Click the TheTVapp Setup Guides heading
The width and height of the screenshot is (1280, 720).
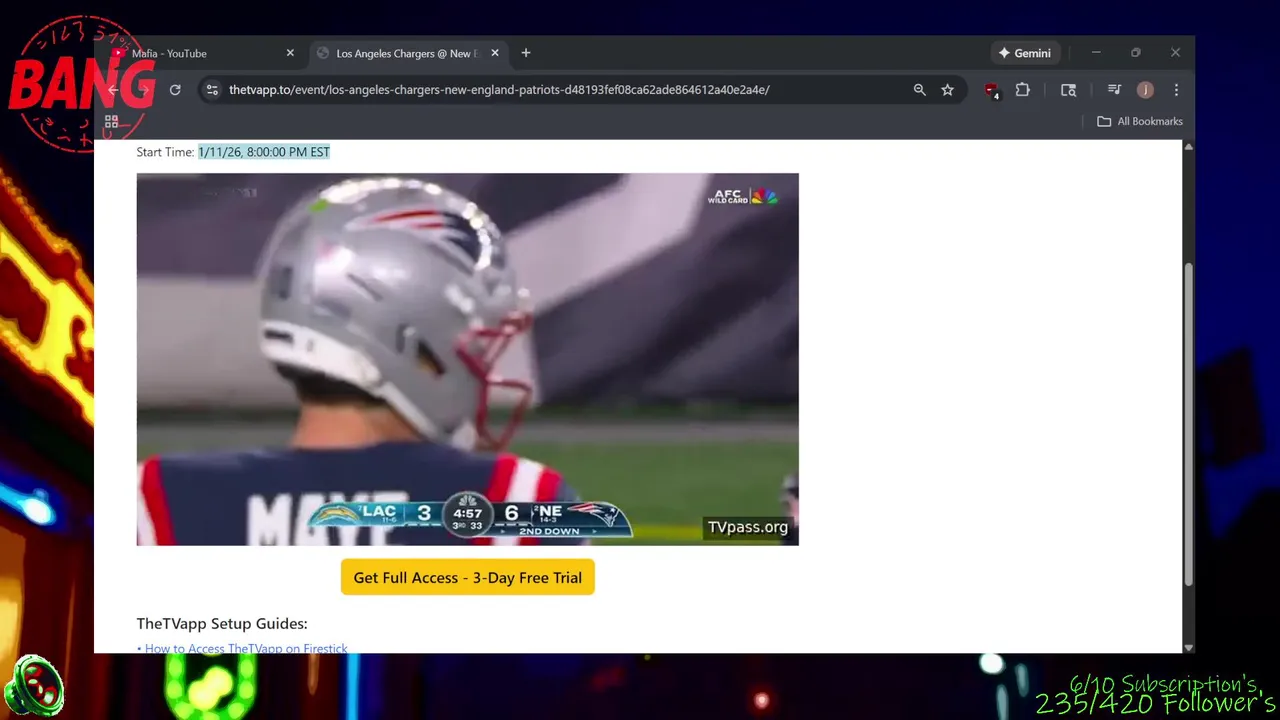click(x=222, y=623)
